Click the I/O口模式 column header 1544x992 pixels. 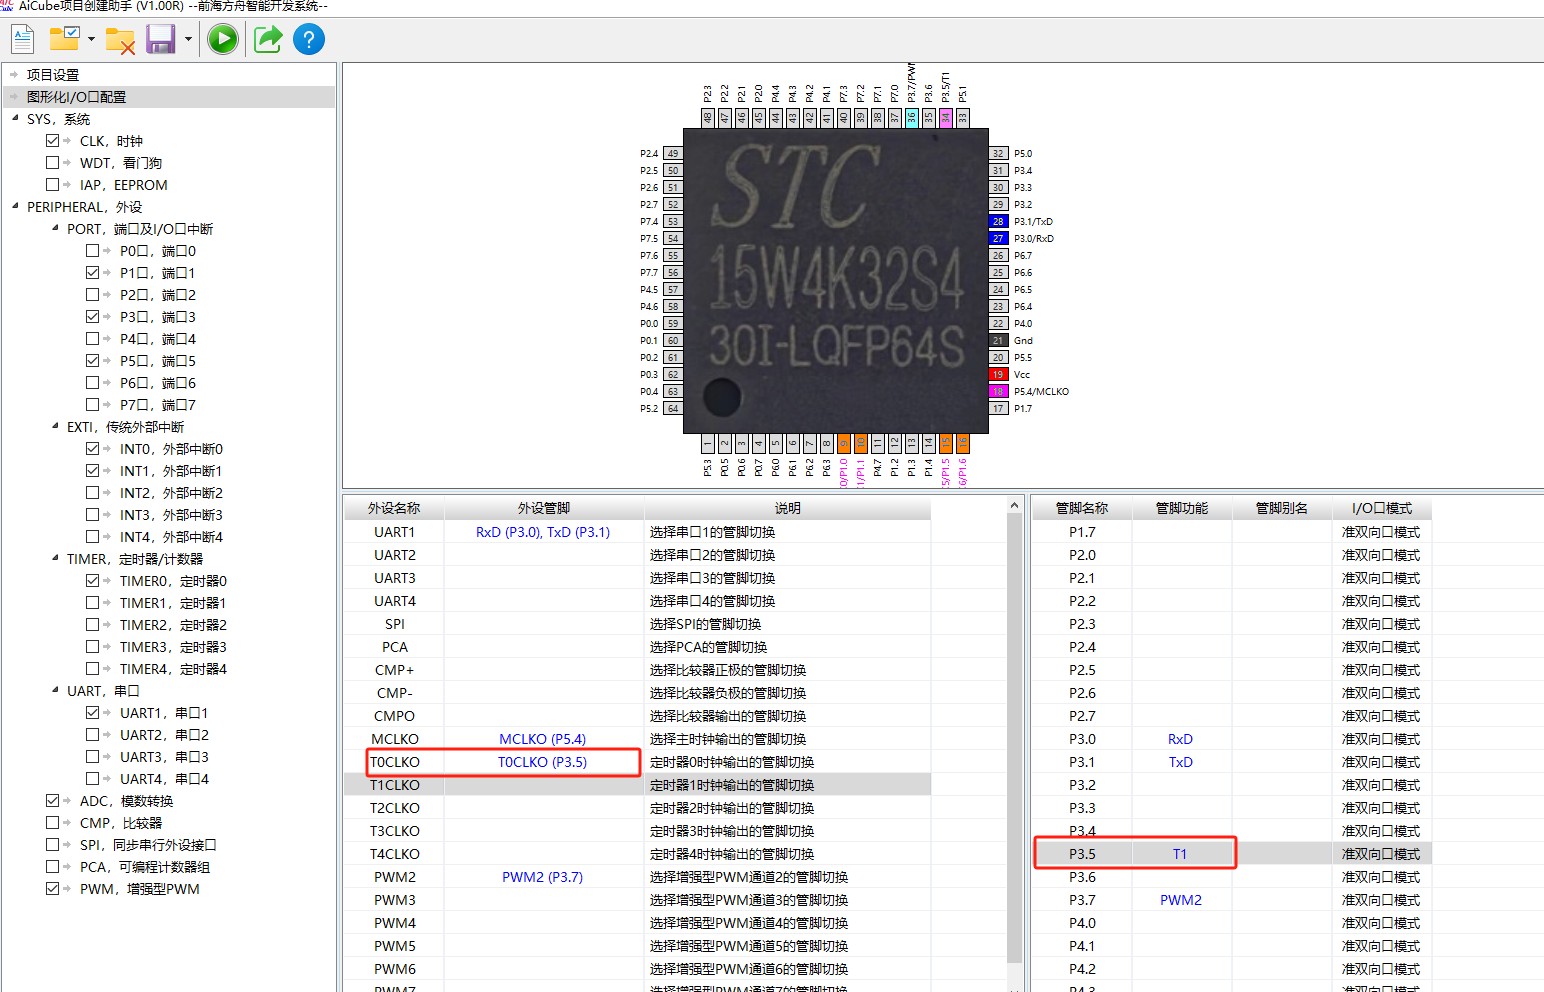(1382, 508)
